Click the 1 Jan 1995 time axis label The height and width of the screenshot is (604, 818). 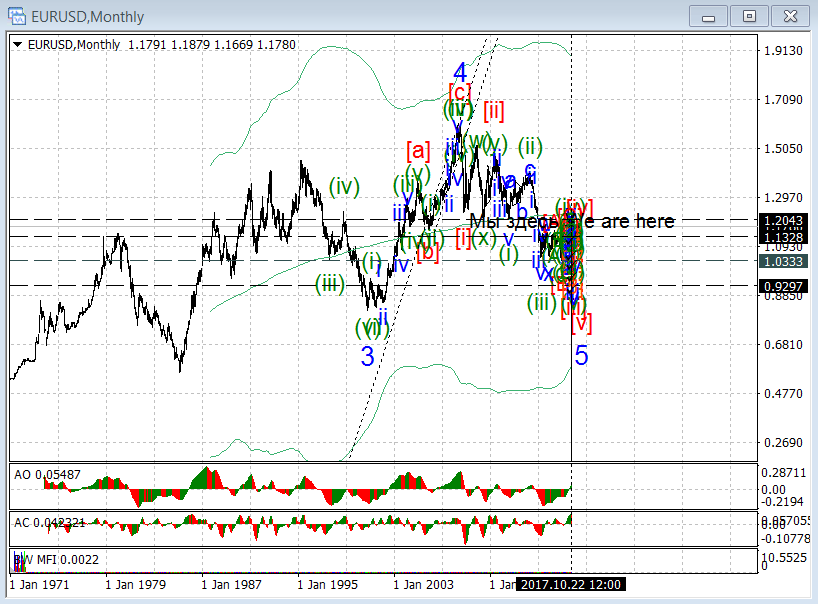(x=328, y=585)
